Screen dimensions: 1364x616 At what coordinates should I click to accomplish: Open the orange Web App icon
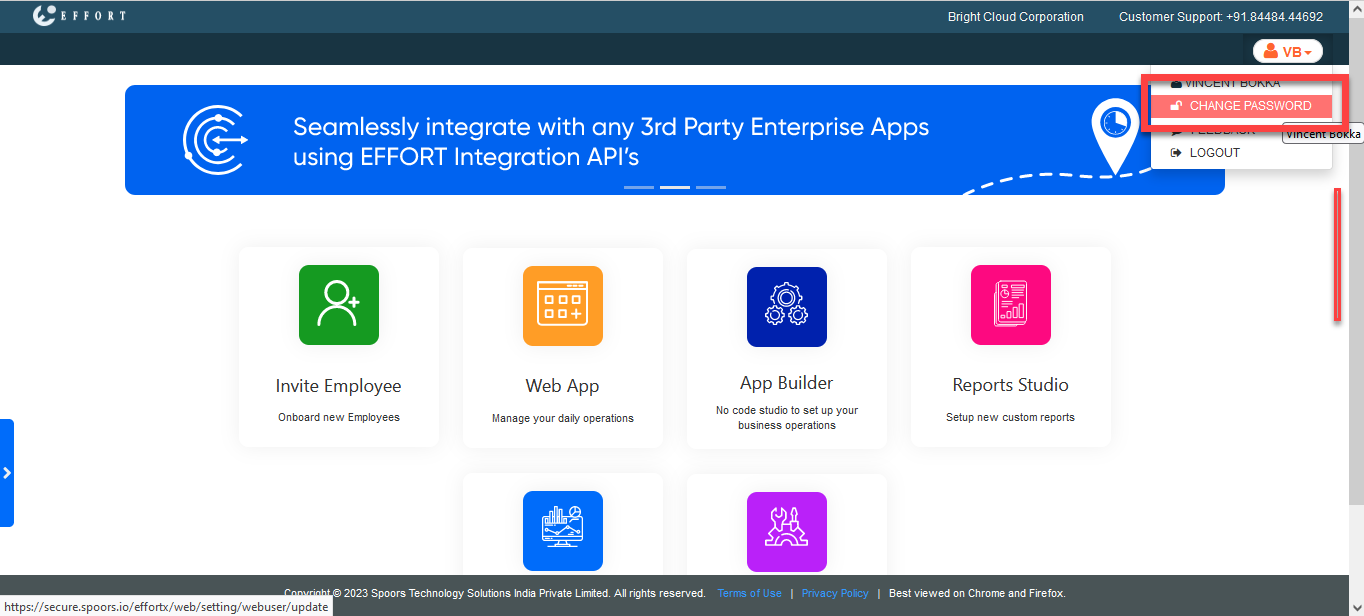point(562,305)
